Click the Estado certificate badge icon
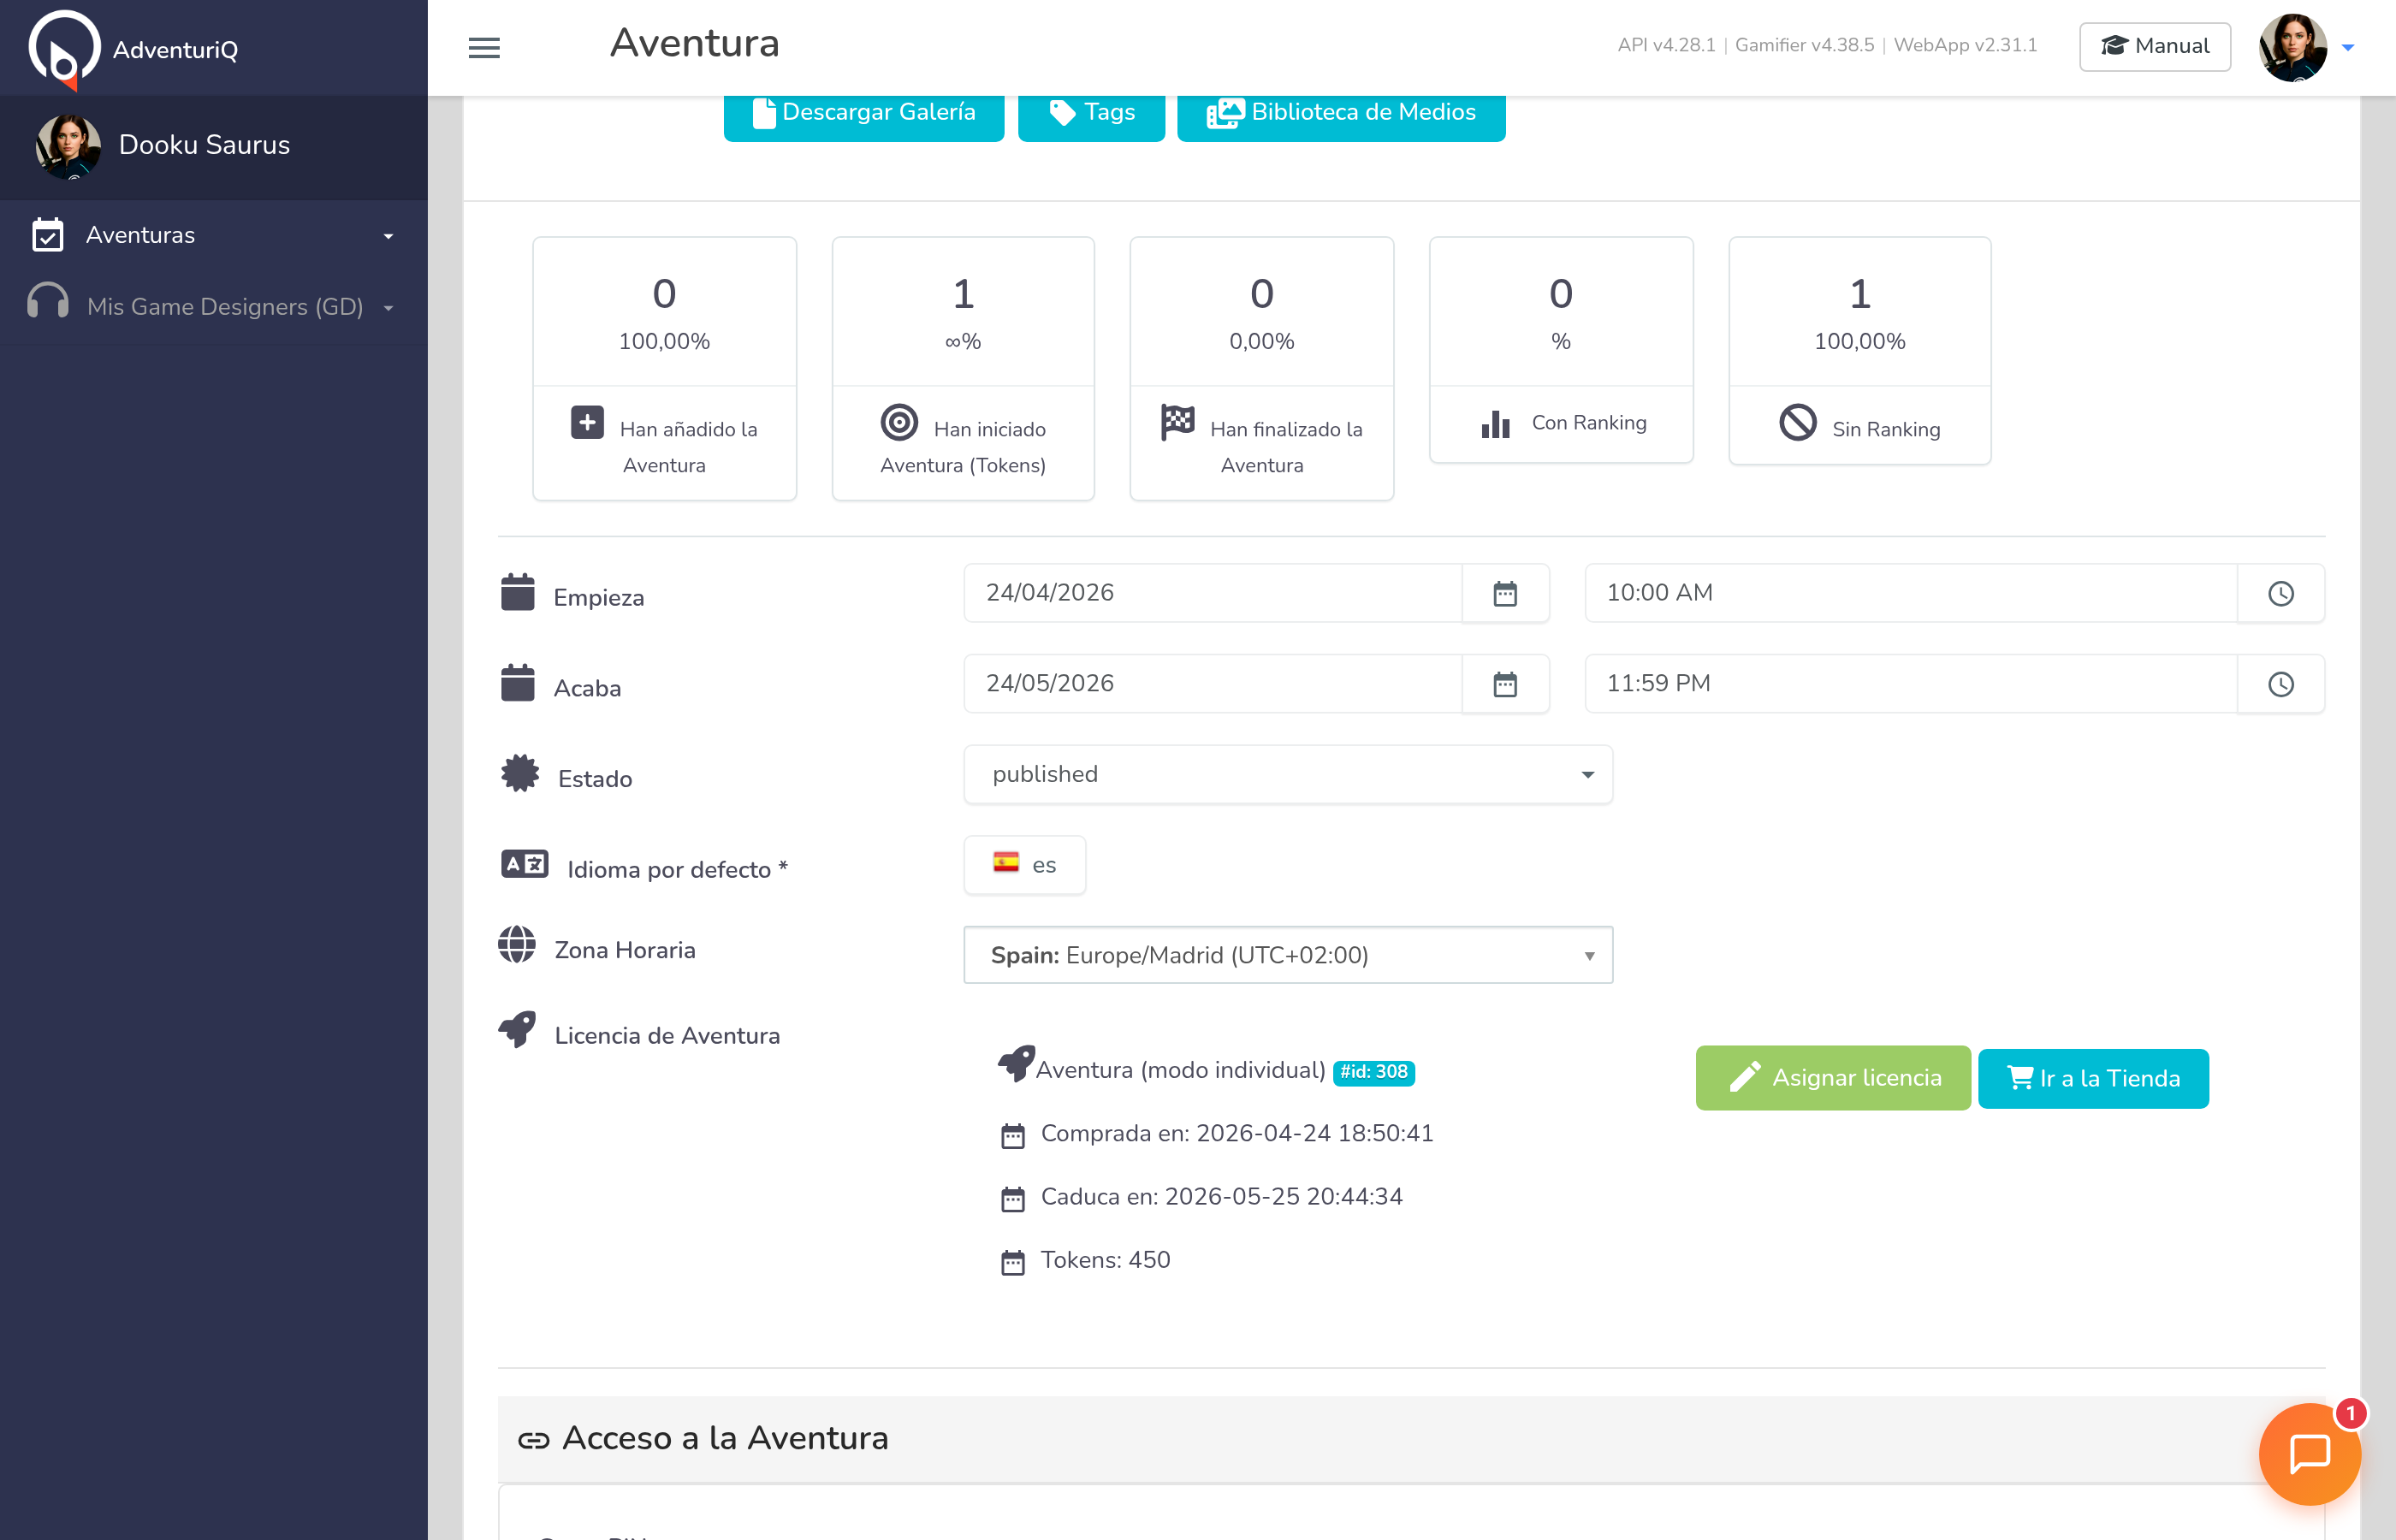 point(520,773)
